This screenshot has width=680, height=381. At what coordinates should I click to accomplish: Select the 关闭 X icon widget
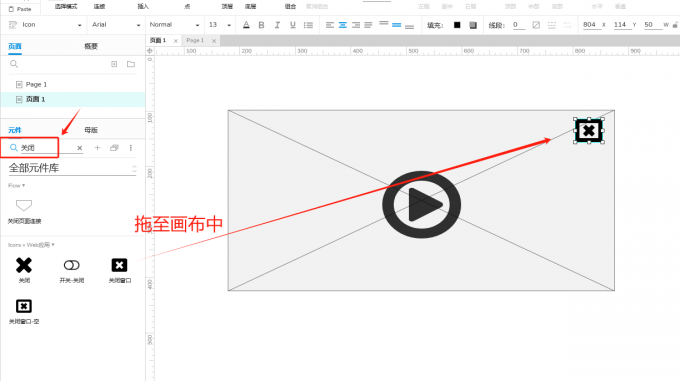pos(24,270)
